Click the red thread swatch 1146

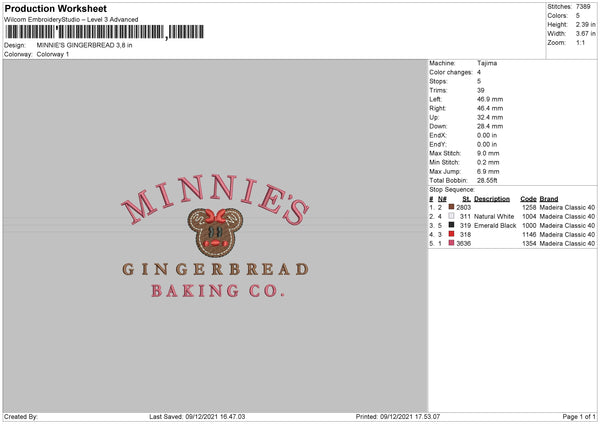click(x=451, y=234)
